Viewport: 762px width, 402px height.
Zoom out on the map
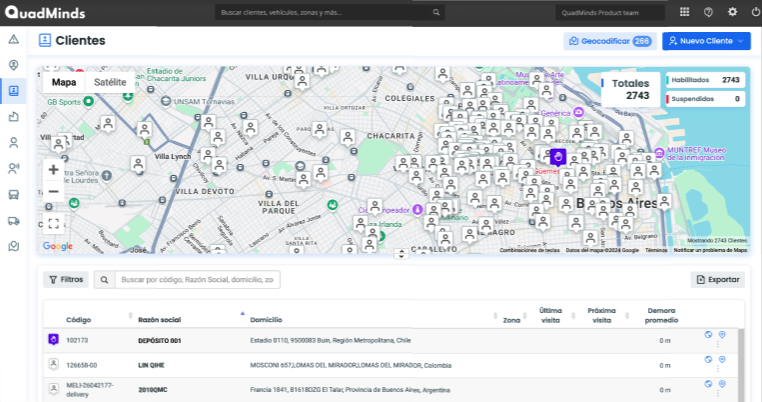click(x=53, y=192)
